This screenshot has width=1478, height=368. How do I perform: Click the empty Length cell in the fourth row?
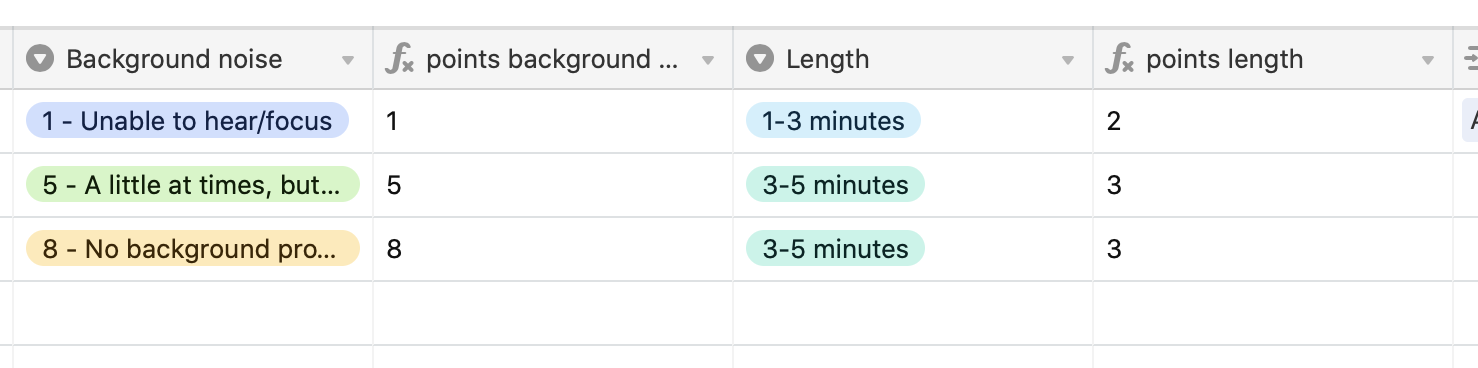pyautogui.click(x=913, y=313)
